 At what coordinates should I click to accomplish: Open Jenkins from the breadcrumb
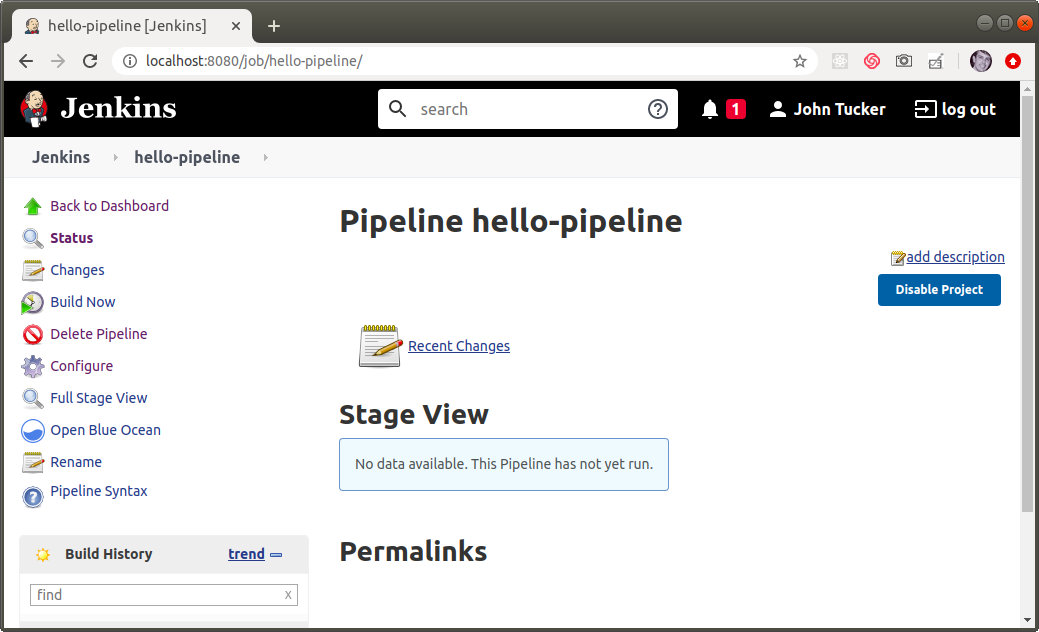[x=61, y=157]
